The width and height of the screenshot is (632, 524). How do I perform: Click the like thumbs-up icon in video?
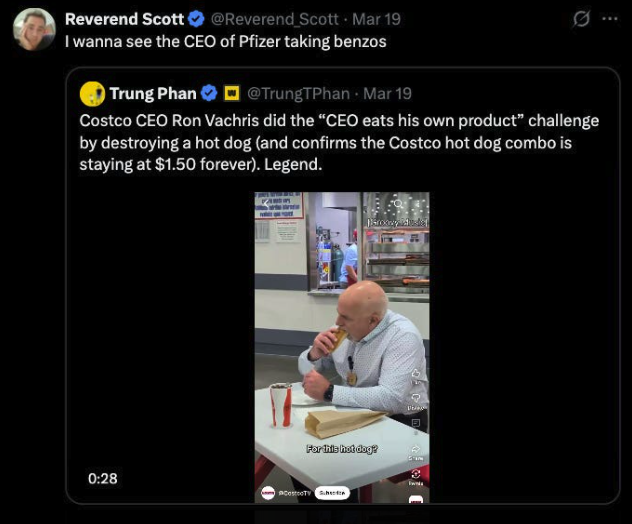[416, 372]
